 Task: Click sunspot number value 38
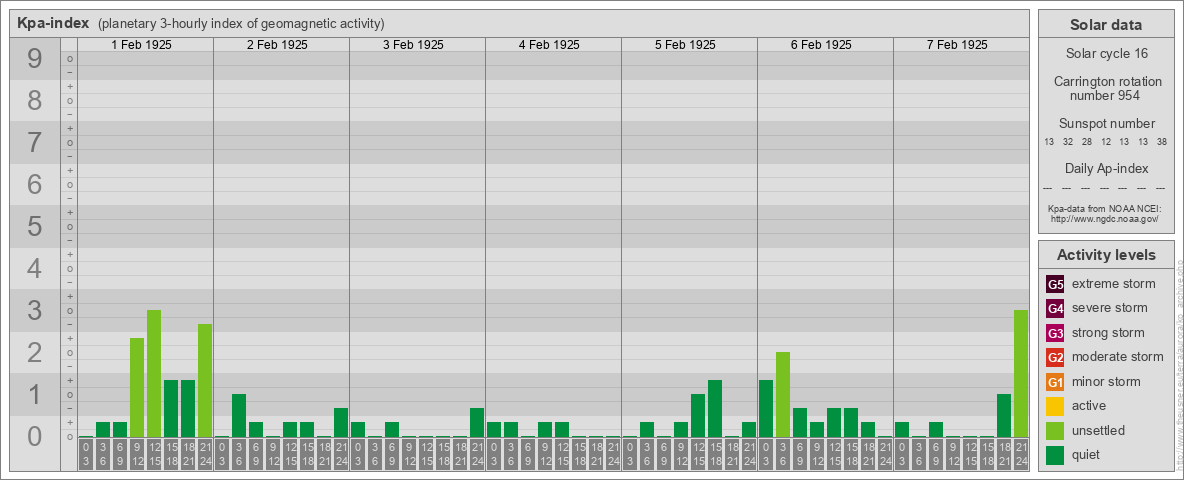pos(1164,142)
